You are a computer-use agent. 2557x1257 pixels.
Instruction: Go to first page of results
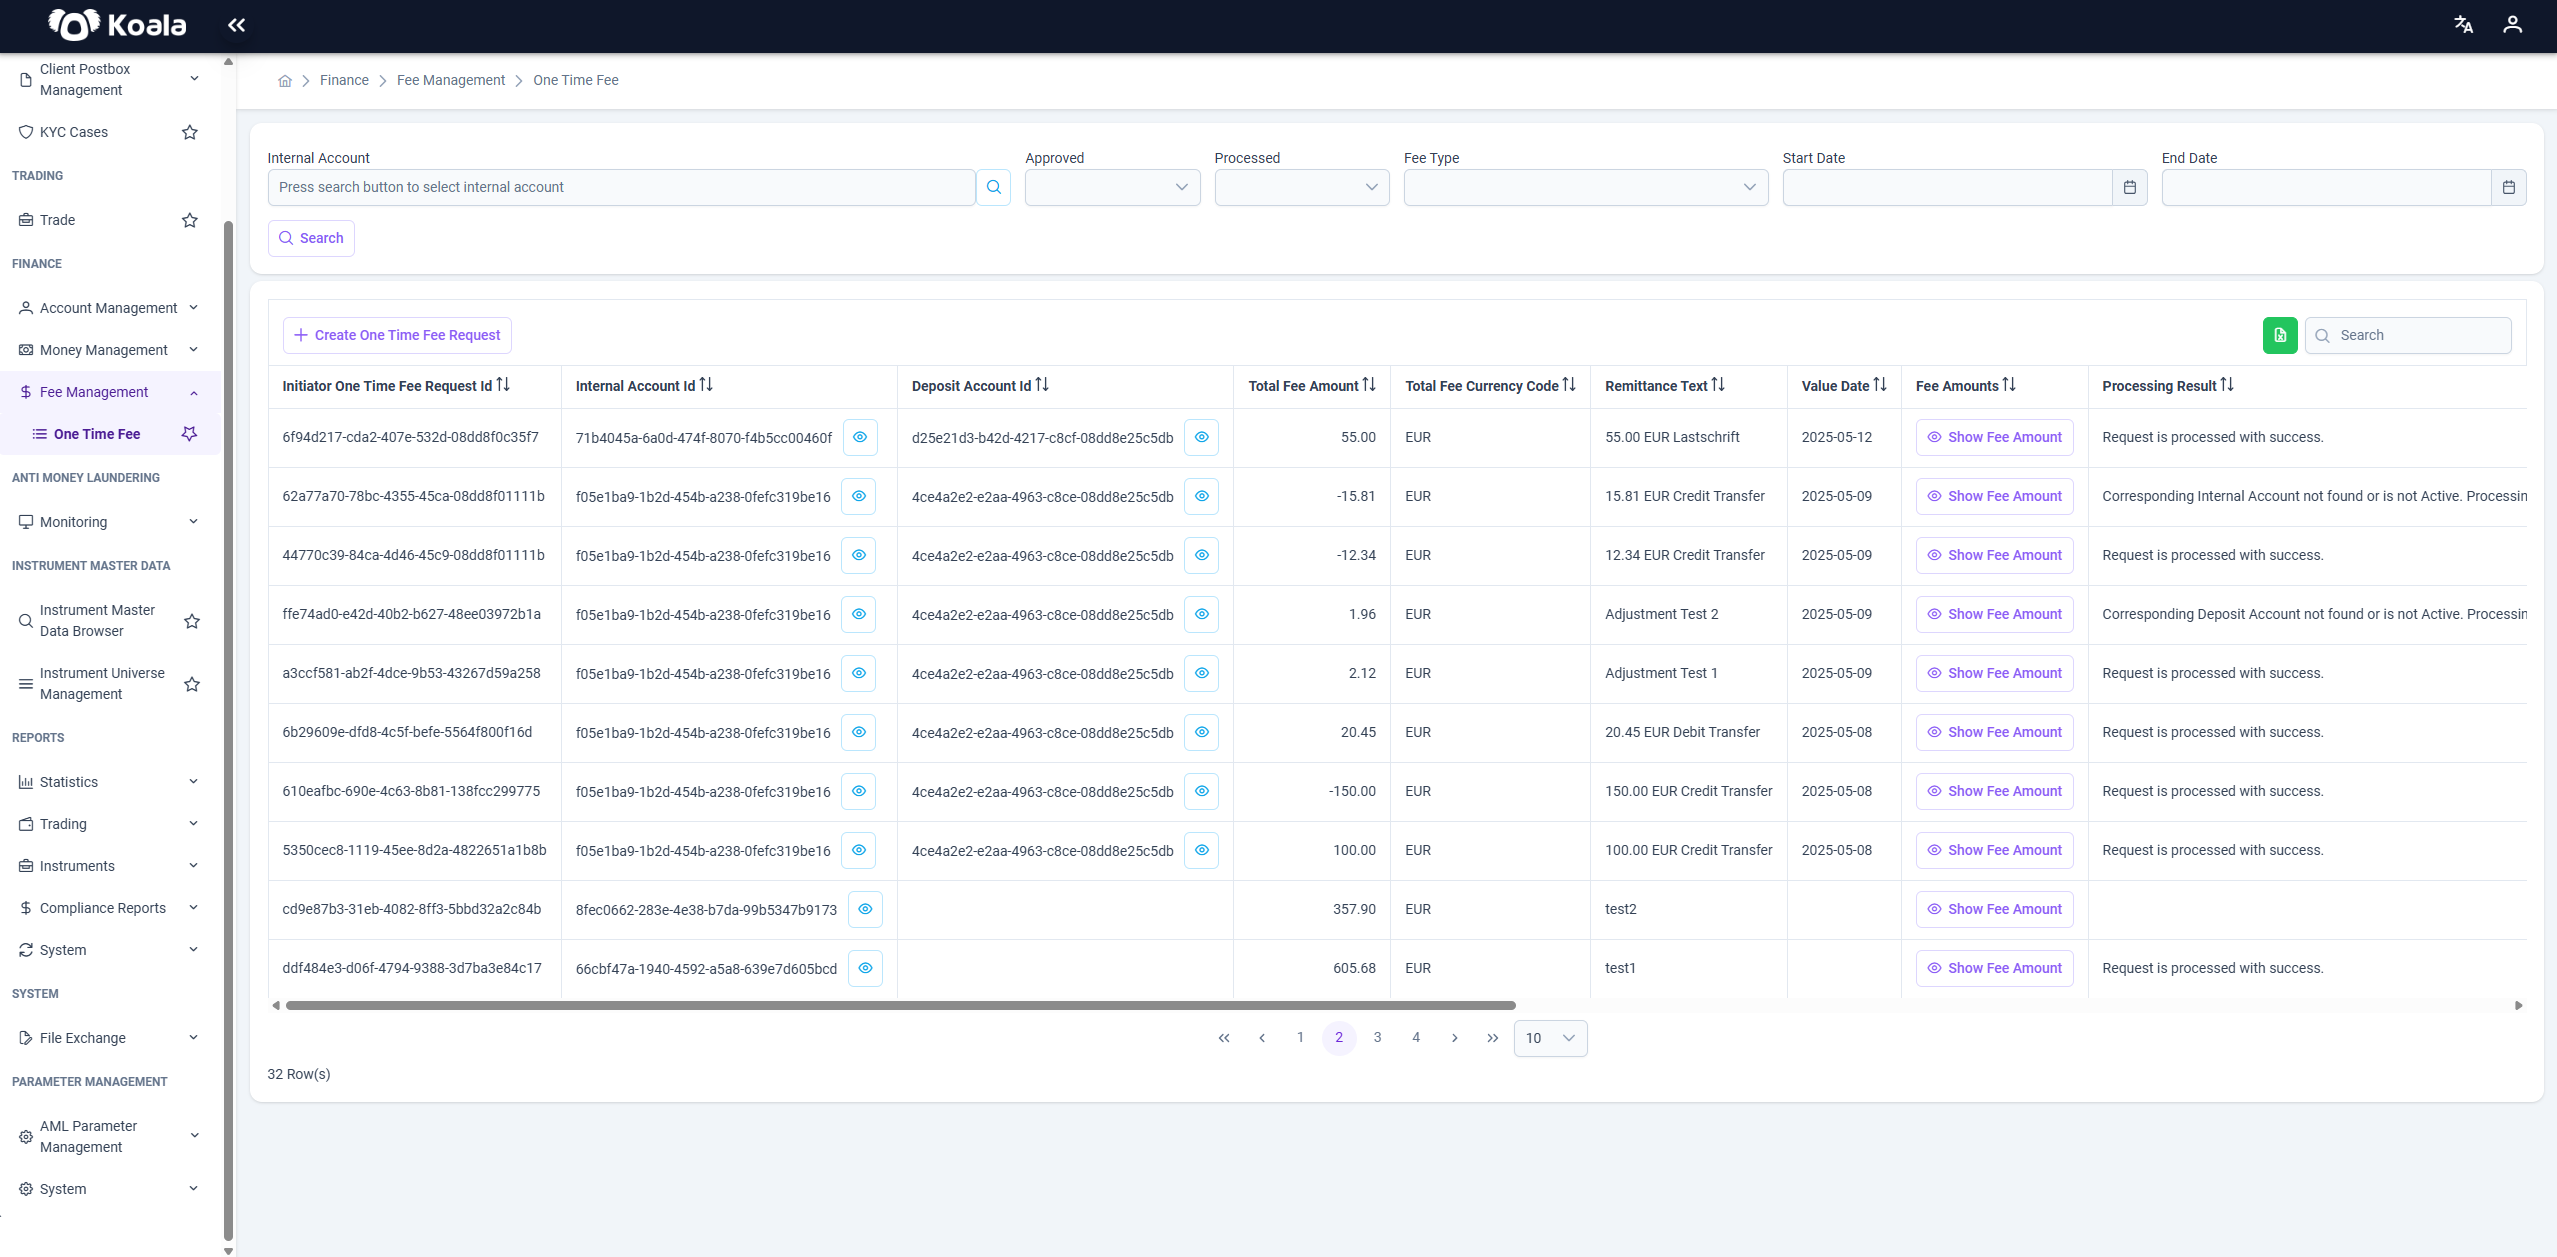click(x=1224, y=1038)
